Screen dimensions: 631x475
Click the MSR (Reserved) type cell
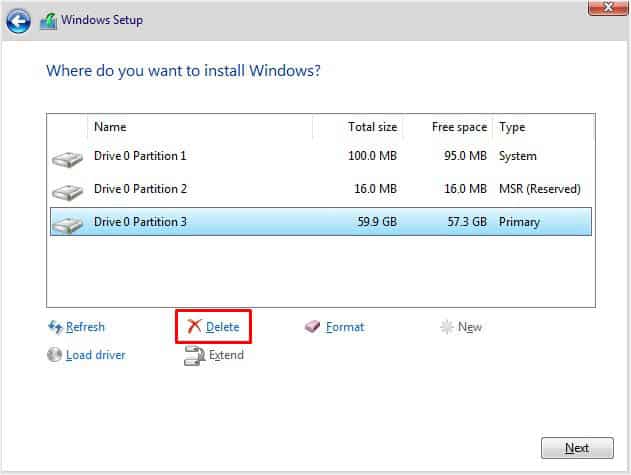(540, 189)
